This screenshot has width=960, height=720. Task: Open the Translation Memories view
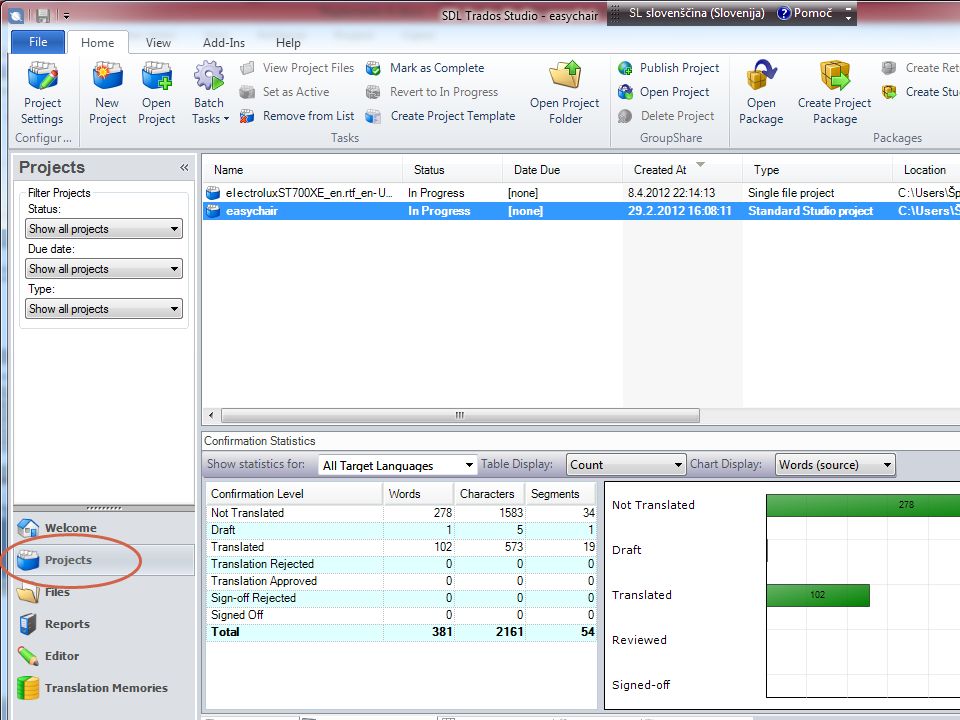pos(104,688)
